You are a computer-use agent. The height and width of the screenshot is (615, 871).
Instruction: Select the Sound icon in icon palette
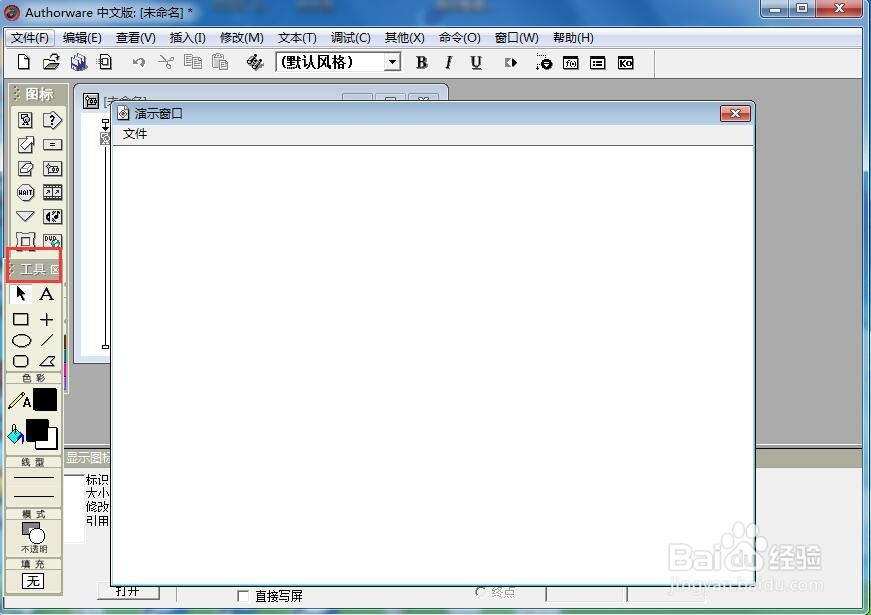(x=52, y=216)
